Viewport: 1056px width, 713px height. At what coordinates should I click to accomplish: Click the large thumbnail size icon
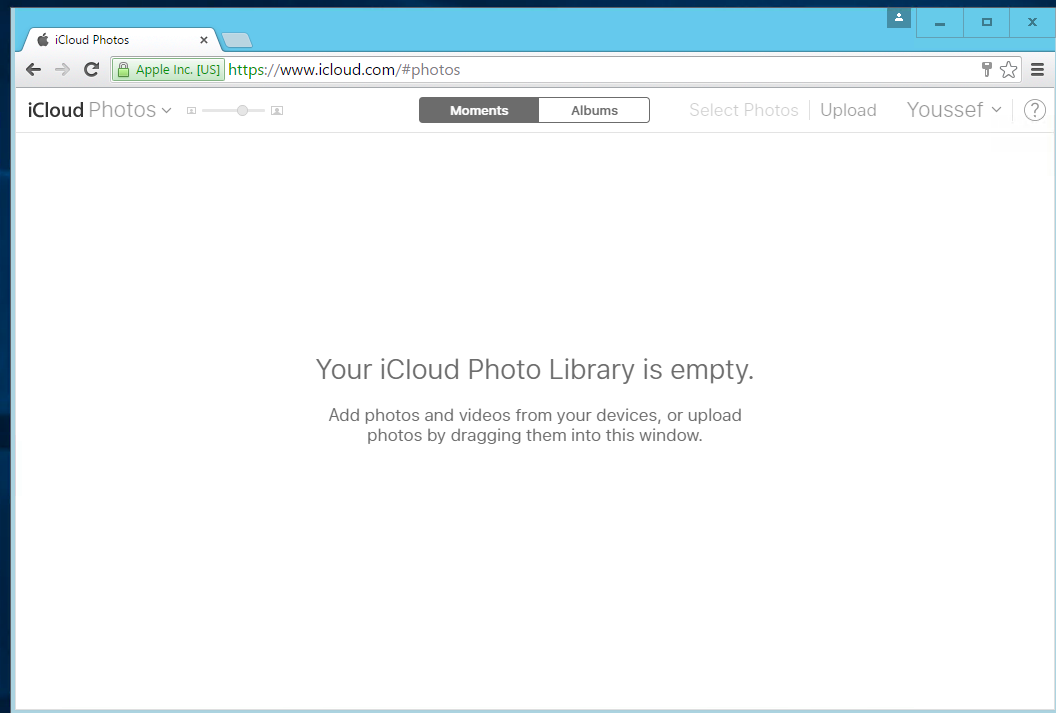[x=277, y=110]
